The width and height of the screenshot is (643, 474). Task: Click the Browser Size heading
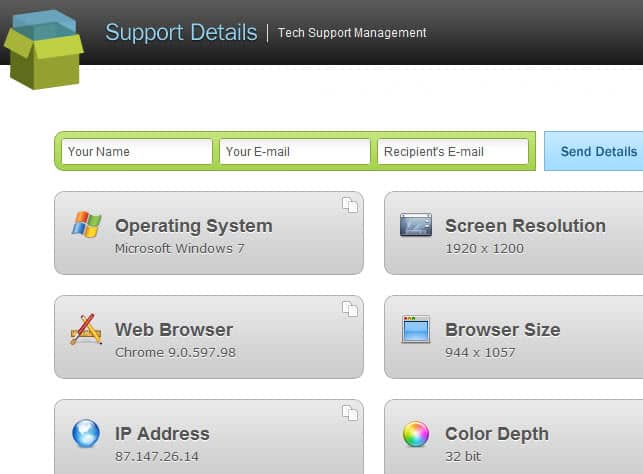503,330
